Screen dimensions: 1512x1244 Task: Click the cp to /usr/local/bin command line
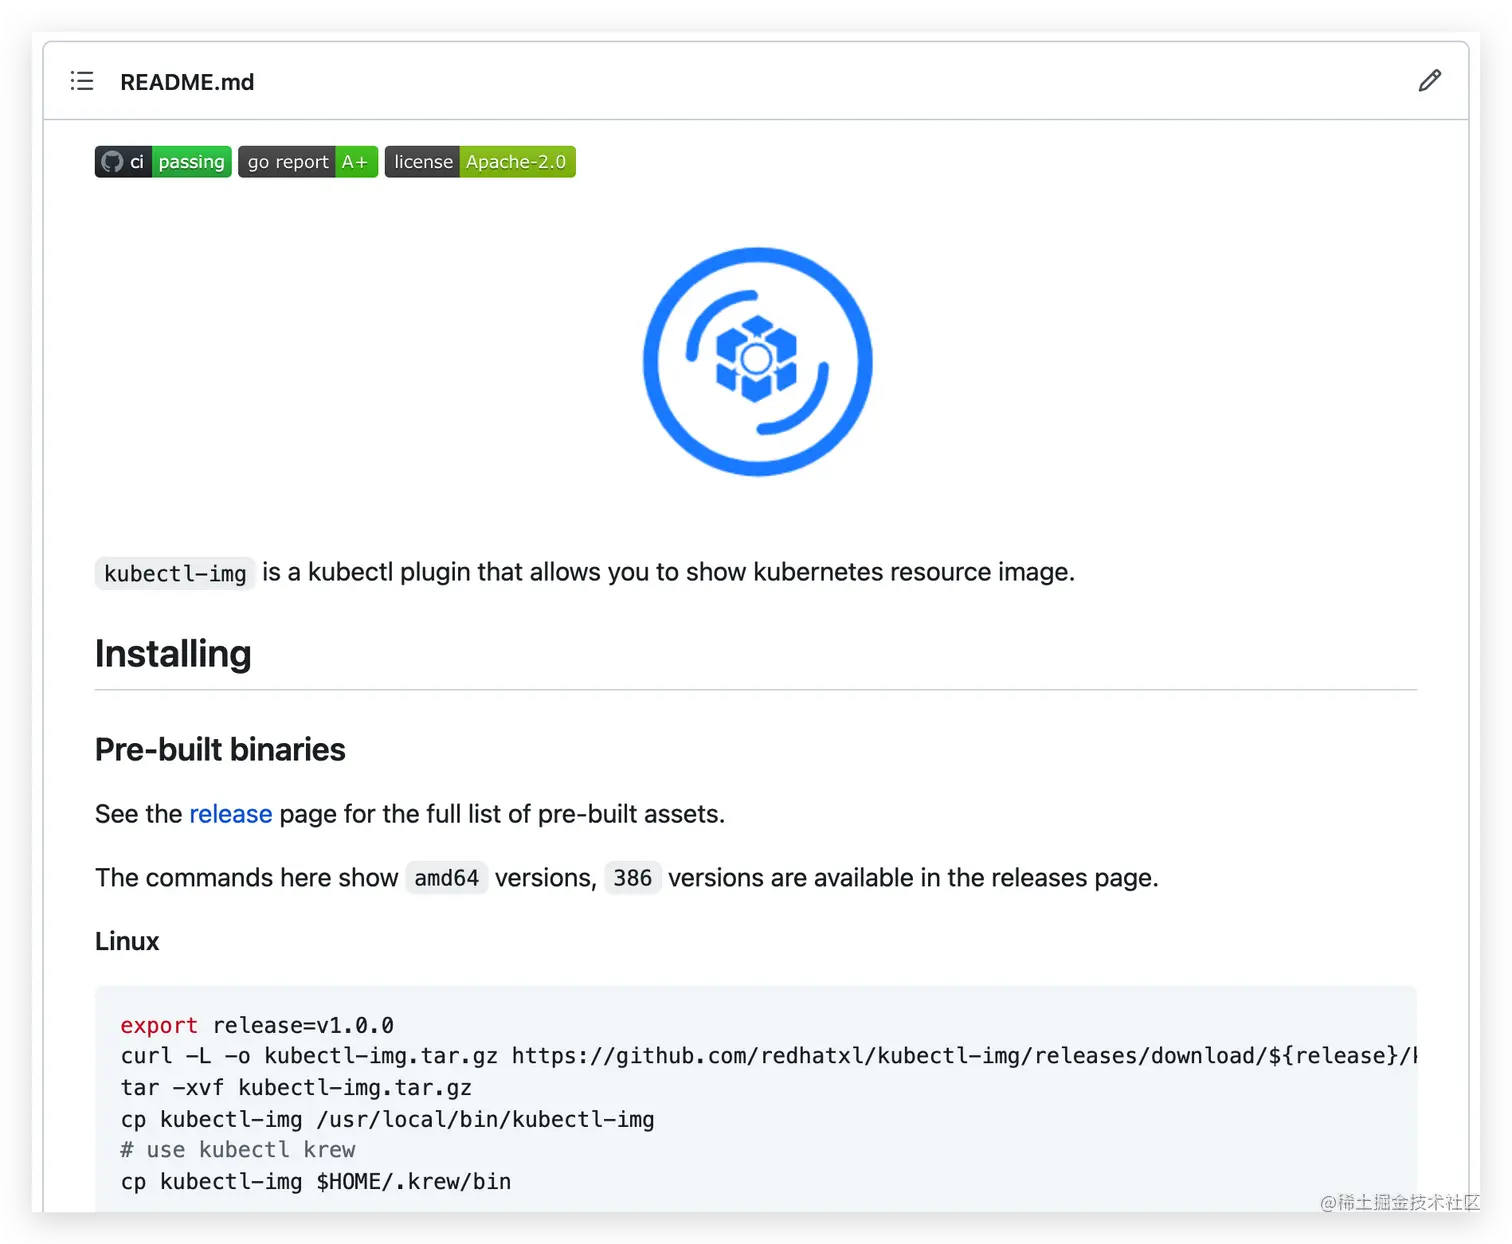[387, 1119]
